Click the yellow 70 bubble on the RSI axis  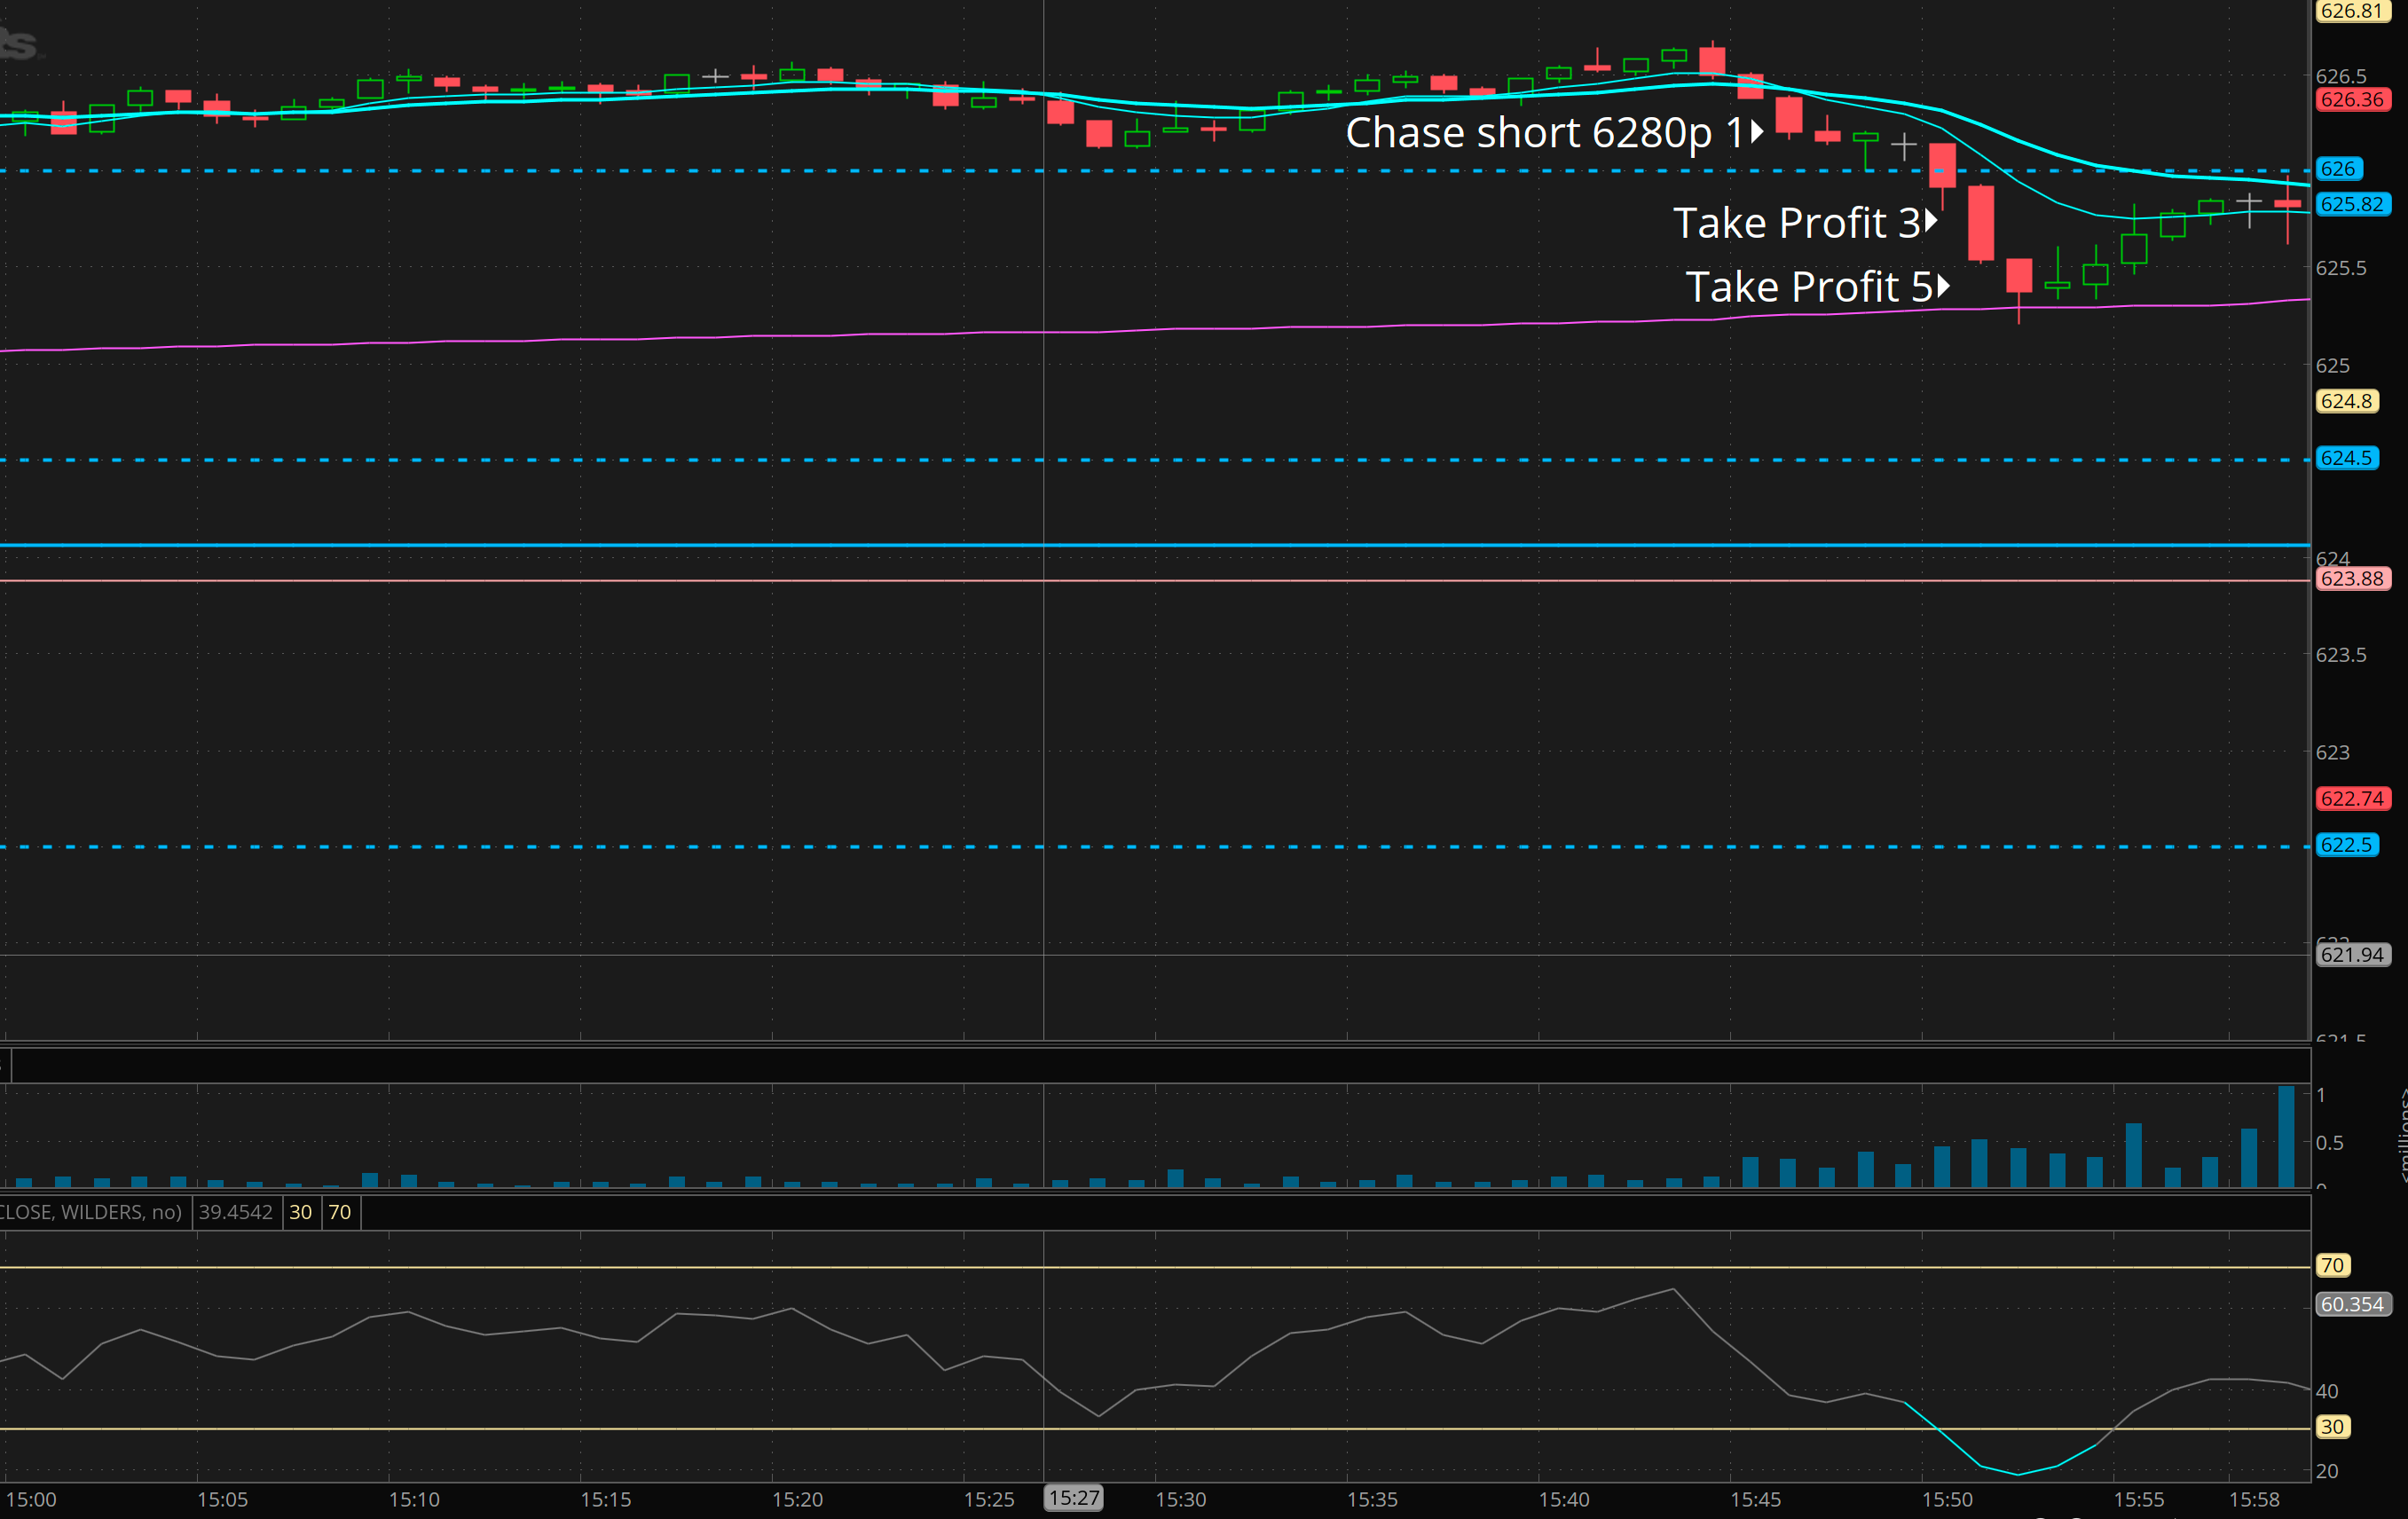click(x=2332, y=1265)
